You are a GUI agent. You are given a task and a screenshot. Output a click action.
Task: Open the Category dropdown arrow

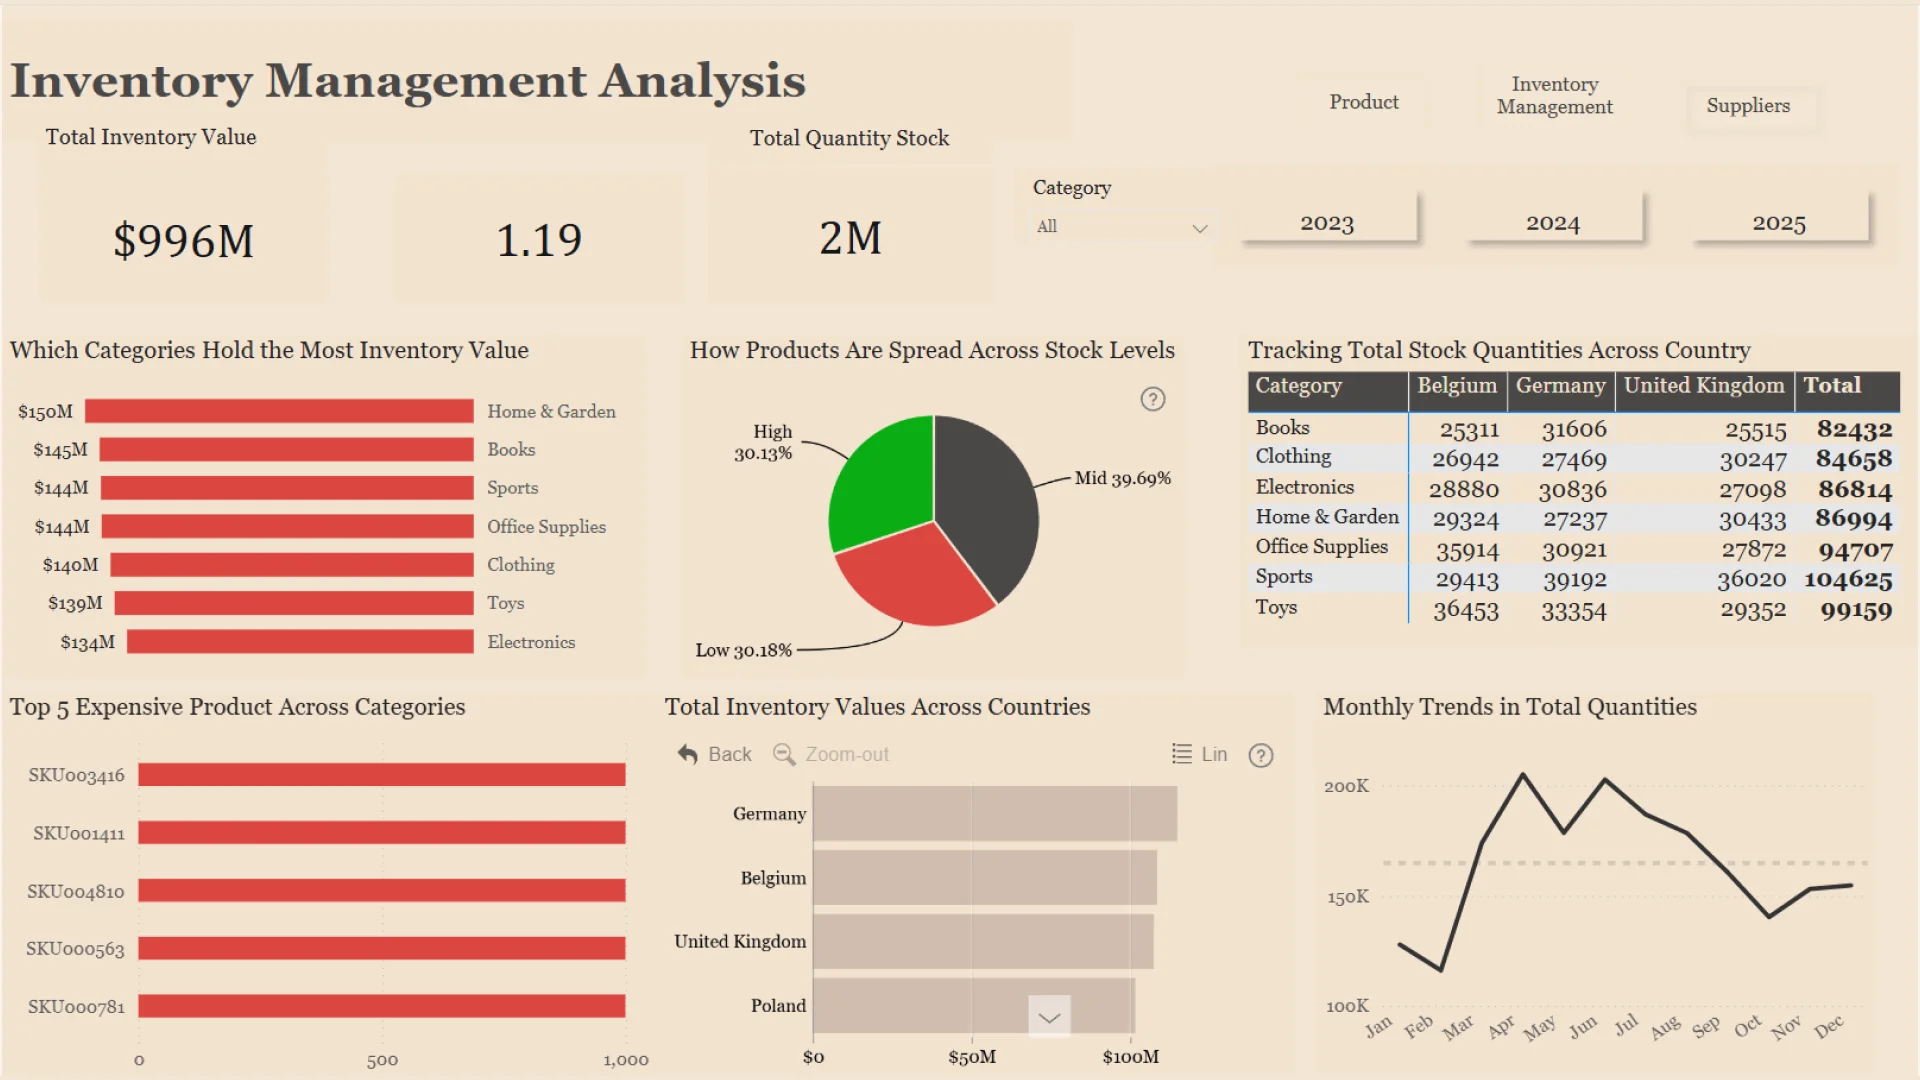(x=1200, y=228)
